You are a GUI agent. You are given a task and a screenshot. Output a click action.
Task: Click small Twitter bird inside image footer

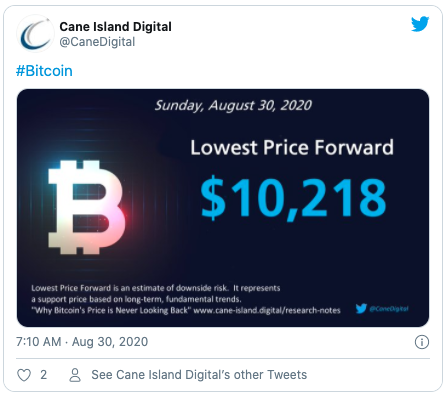(x=361, y=308)
